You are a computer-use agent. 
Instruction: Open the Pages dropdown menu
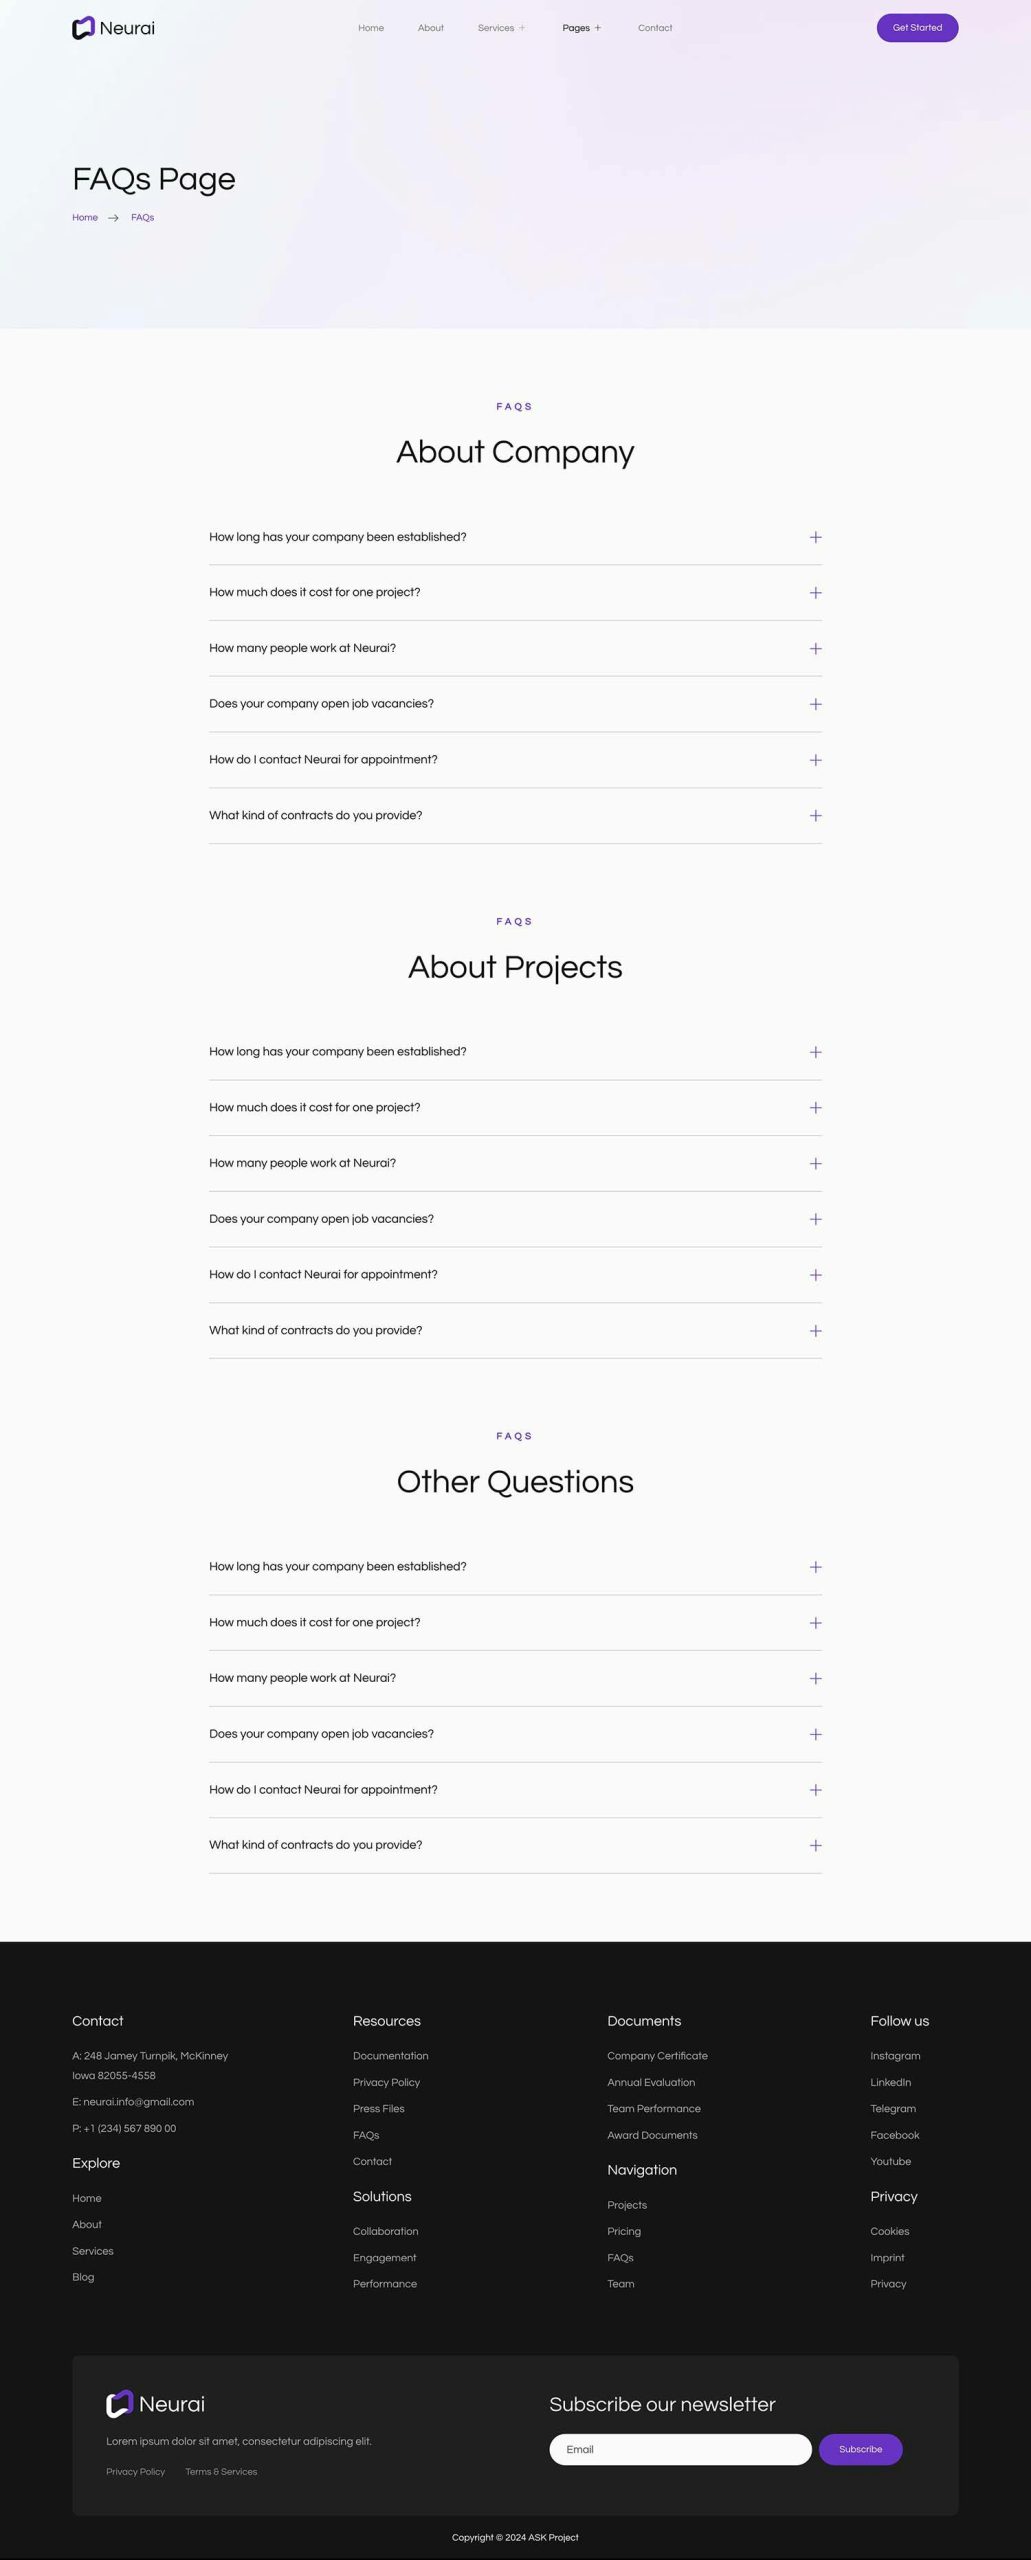coord(581,28)
